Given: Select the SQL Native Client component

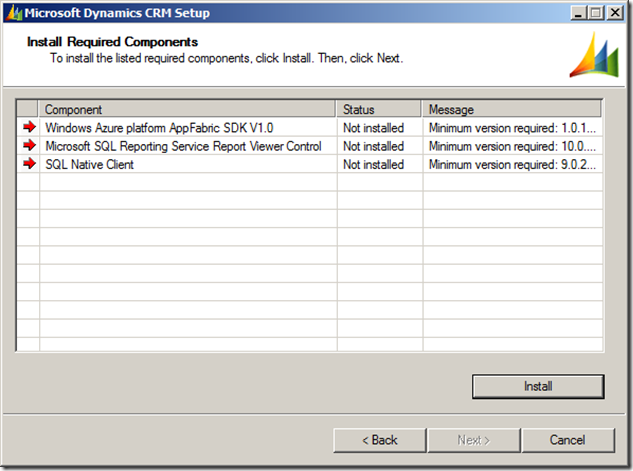Looking at the screenshot, I should click(89, 164).
